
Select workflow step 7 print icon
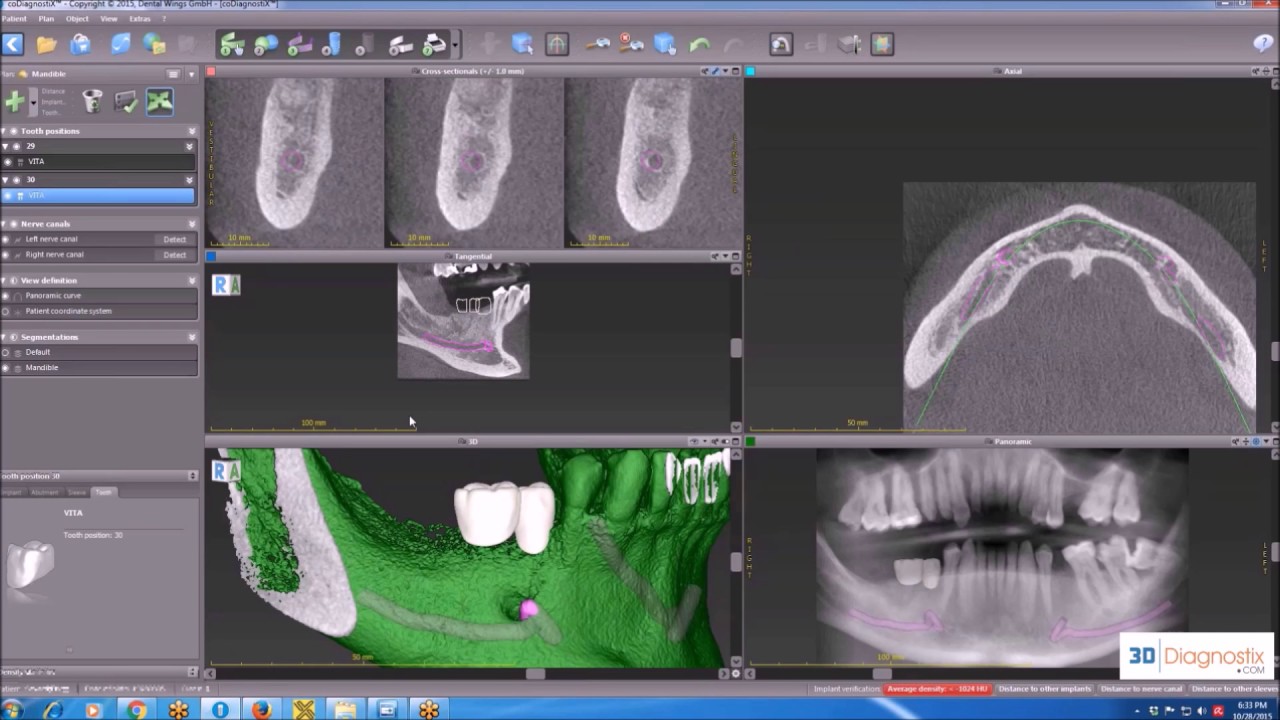pos(435,45)
